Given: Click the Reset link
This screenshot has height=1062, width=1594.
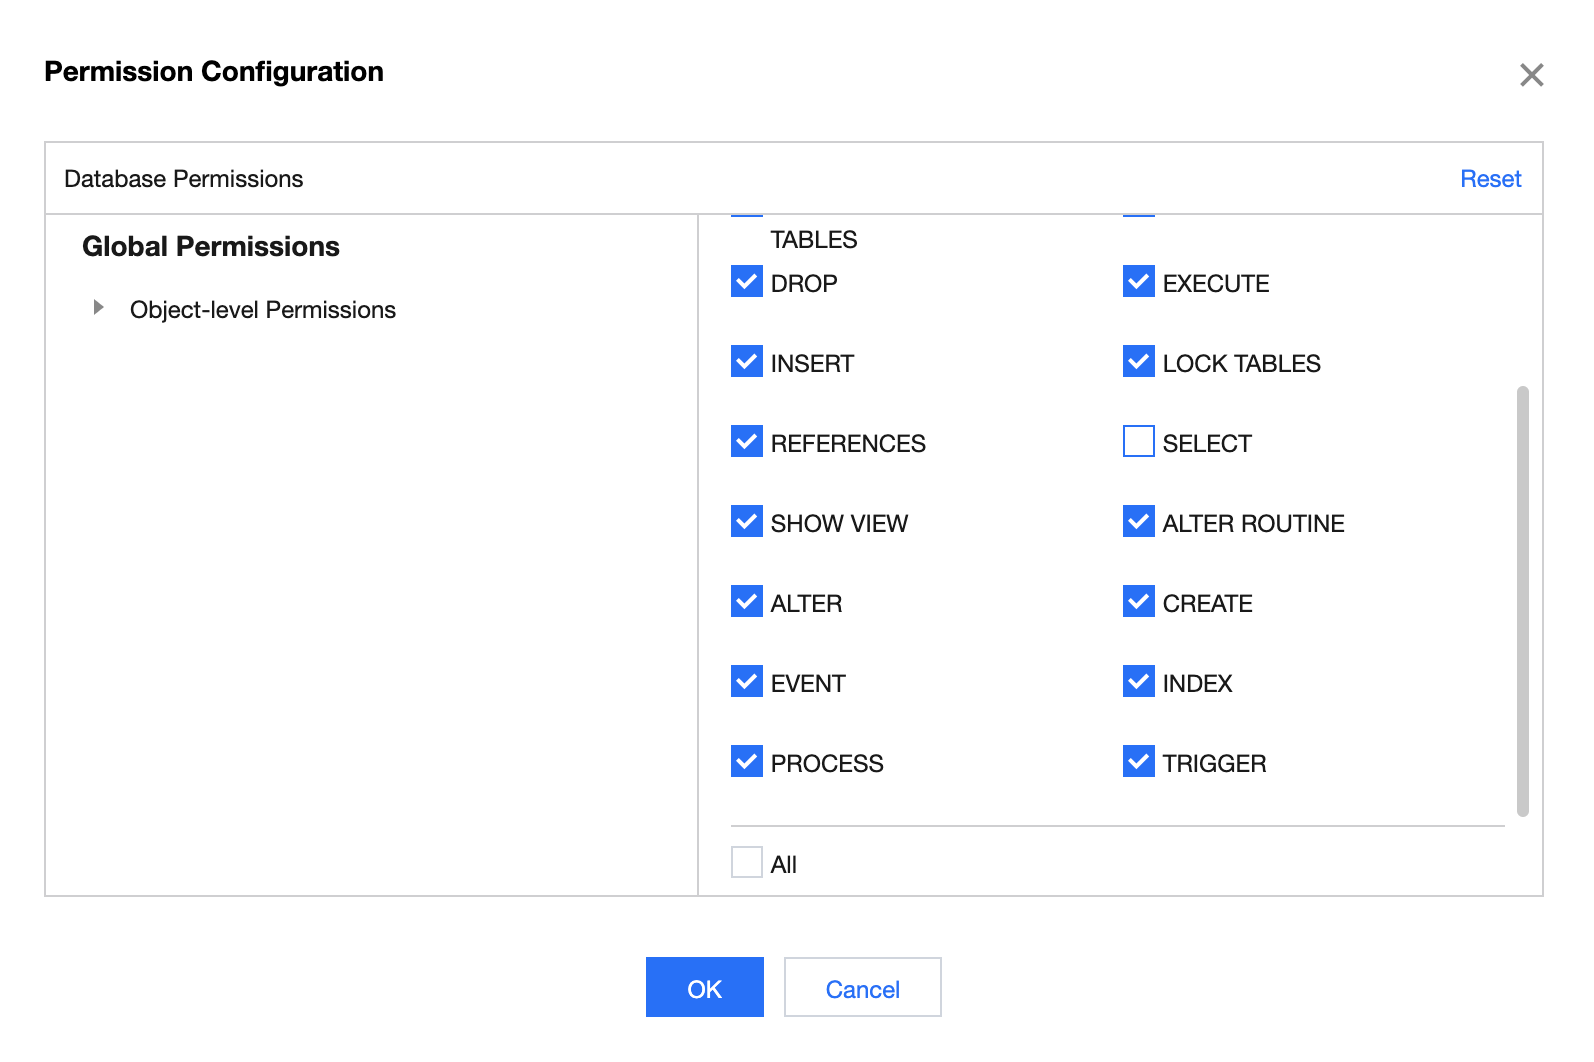Looking at the screenshot, I should (1490, 179).
